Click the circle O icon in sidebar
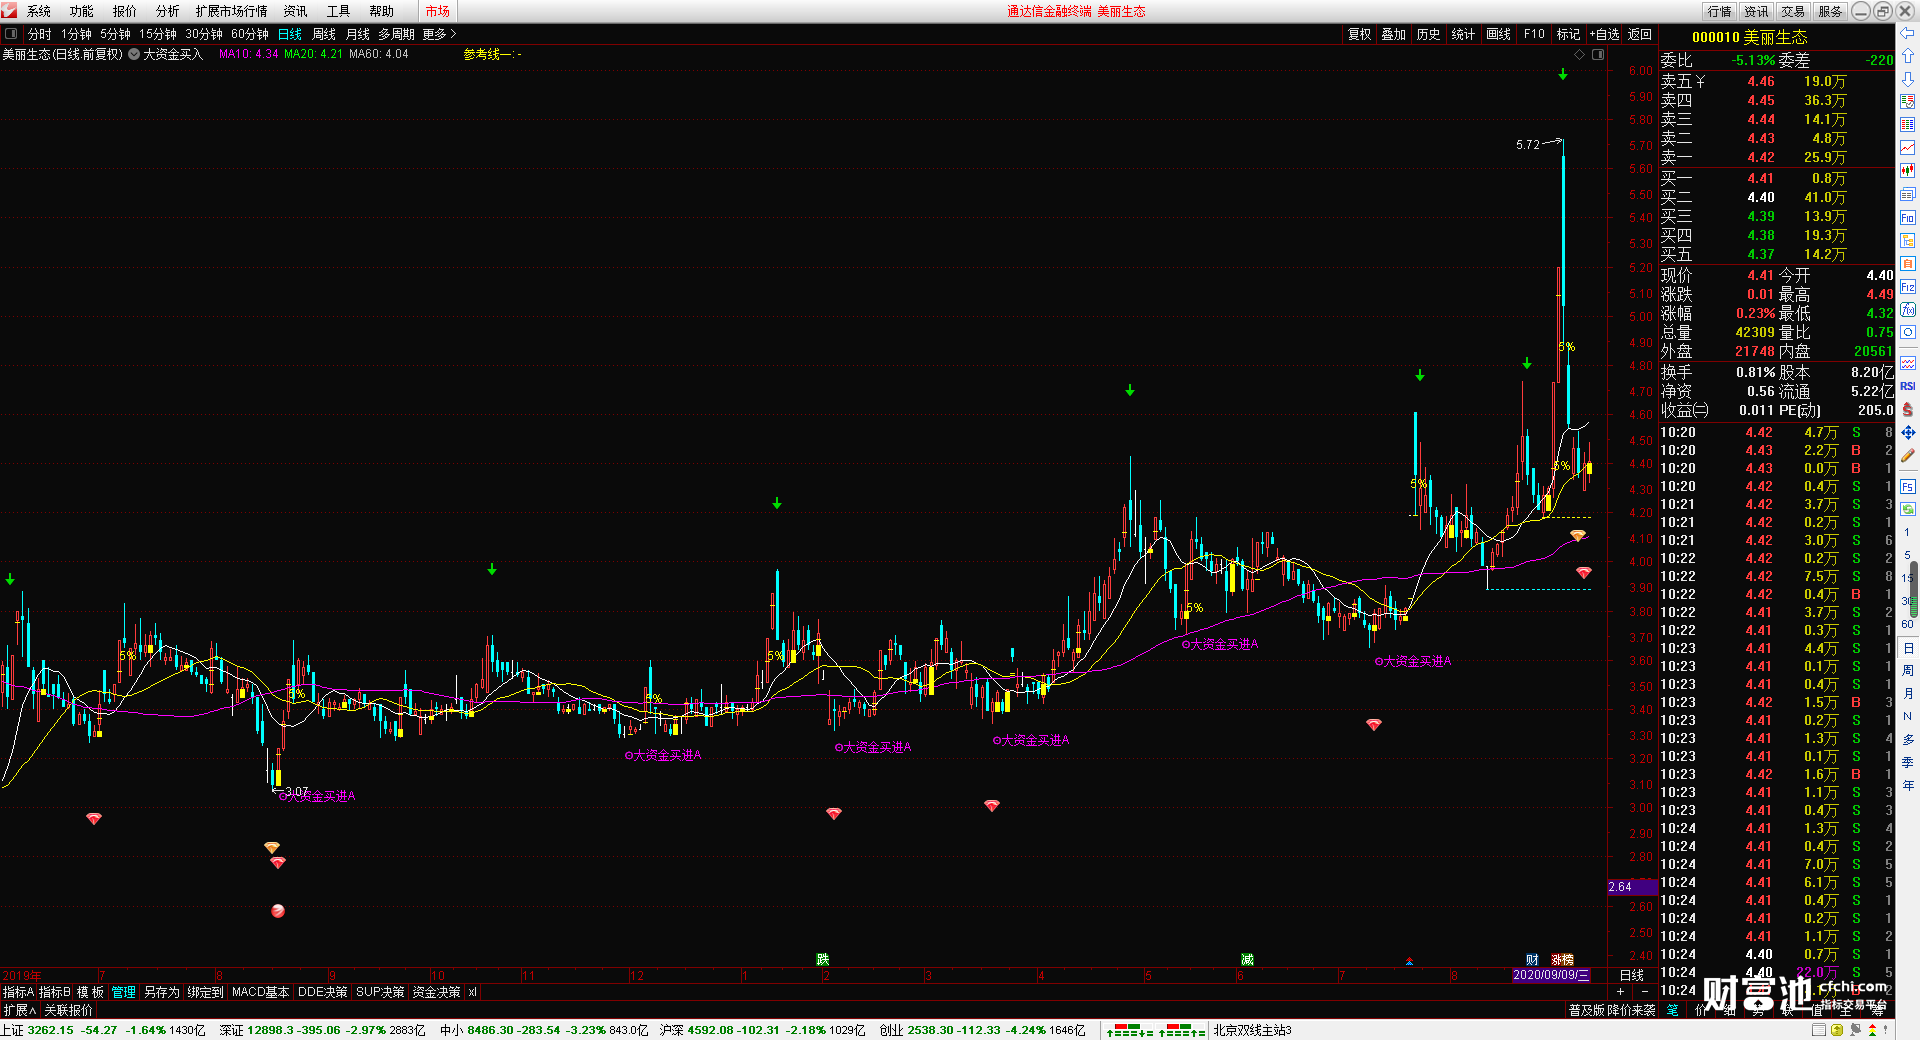 [1907, 332]
